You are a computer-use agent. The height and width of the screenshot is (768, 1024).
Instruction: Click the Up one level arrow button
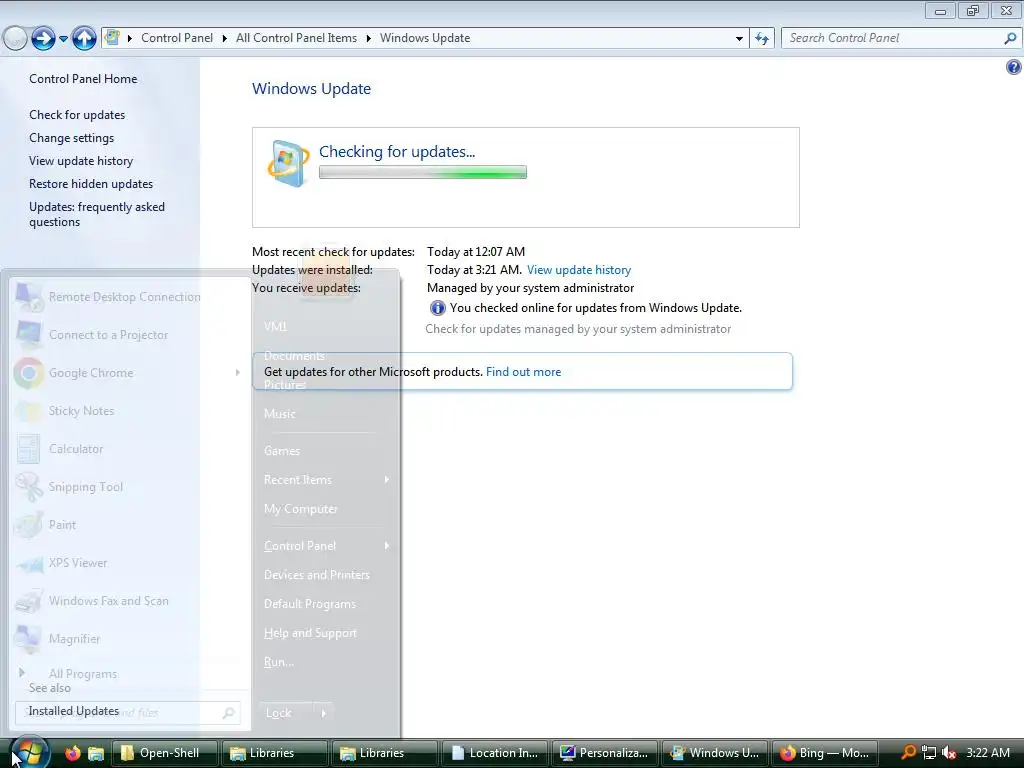(x=84, y=39)
